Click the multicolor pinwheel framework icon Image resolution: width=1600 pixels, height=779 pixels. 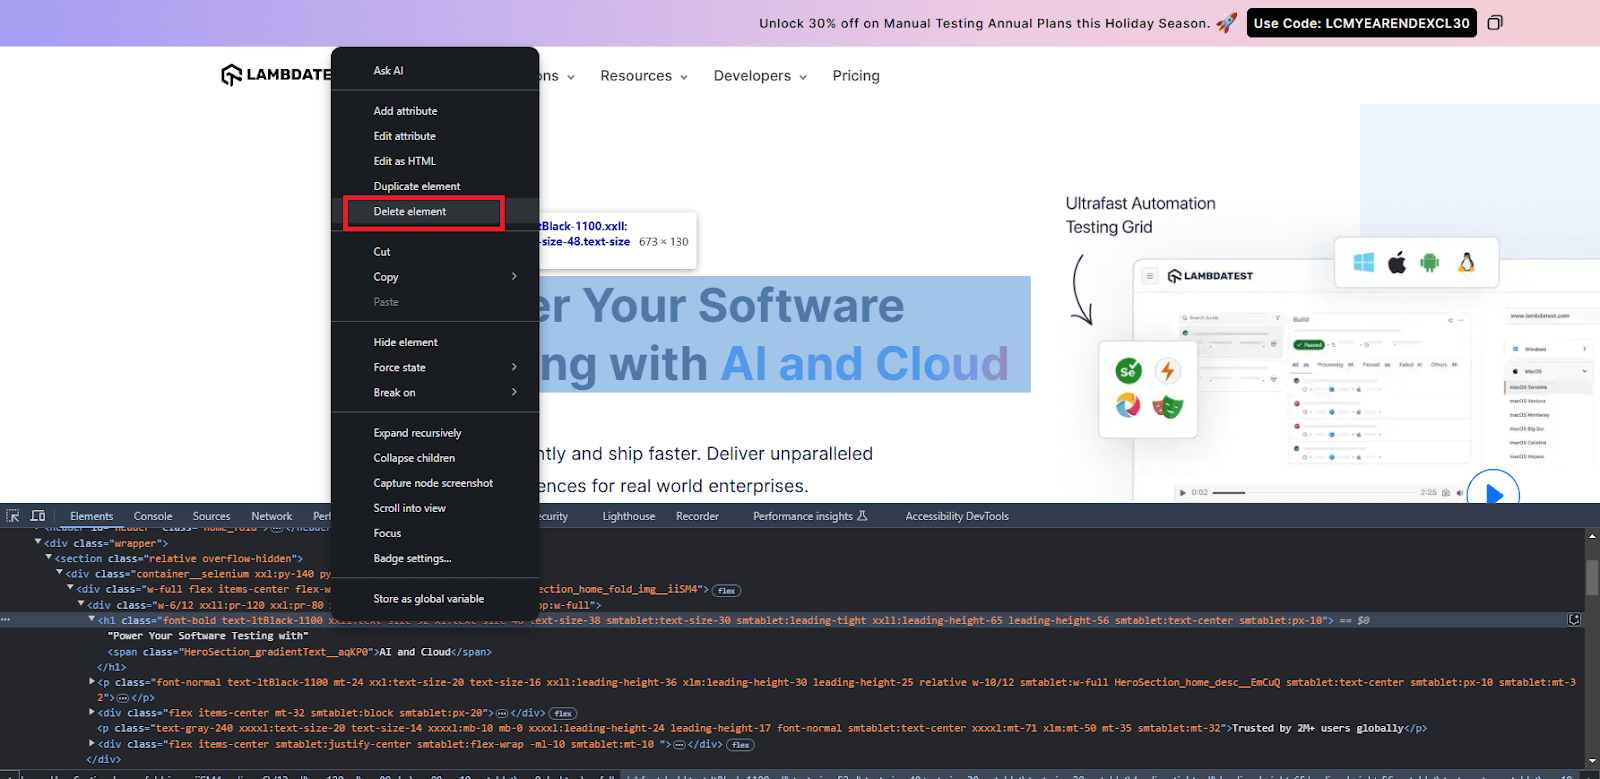click(1128, 405)
